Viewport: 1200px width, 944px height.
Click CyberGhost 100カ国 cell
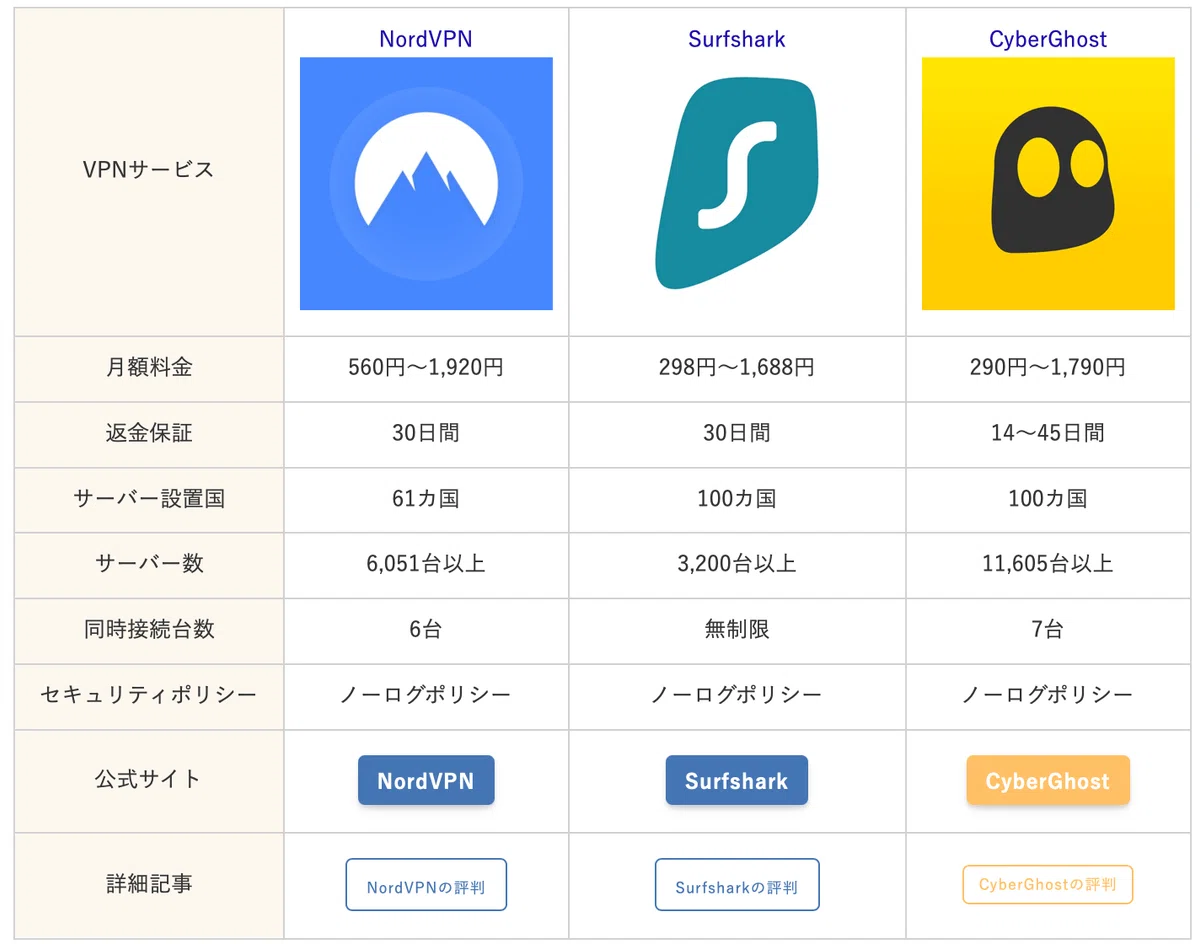click(x=1048, y=500)
